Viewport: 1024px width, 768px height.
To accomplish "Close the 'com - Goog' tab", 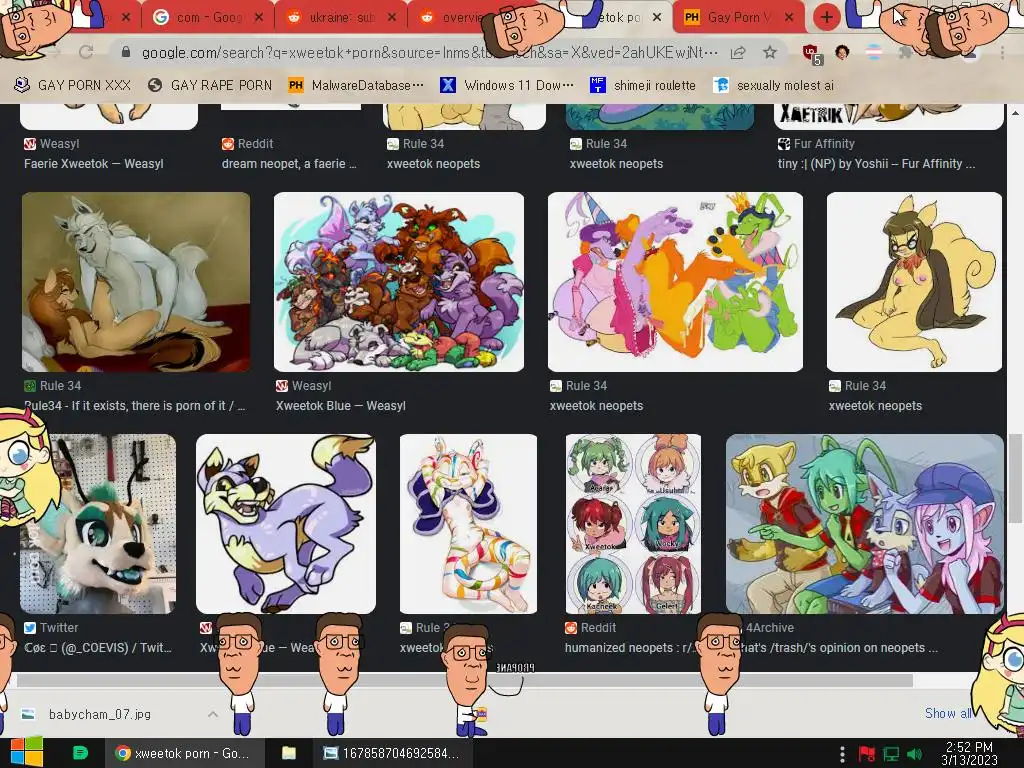I will click(259, 18).
